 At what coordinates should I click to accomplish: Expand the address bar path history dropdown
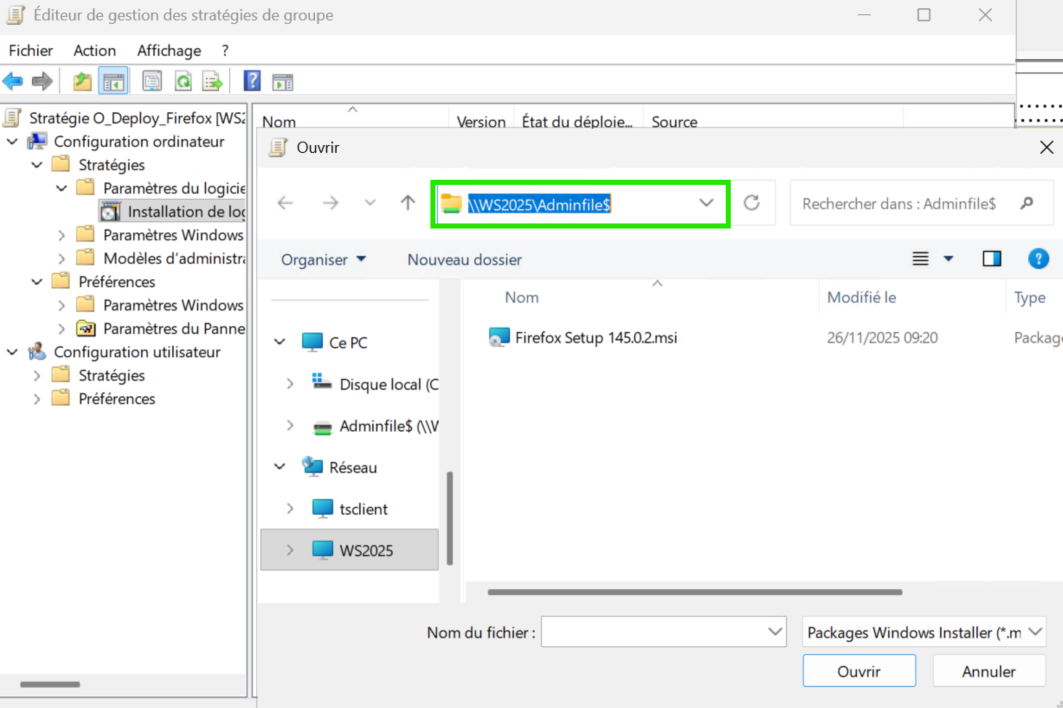pyautogui.click(x=706, y=203)
